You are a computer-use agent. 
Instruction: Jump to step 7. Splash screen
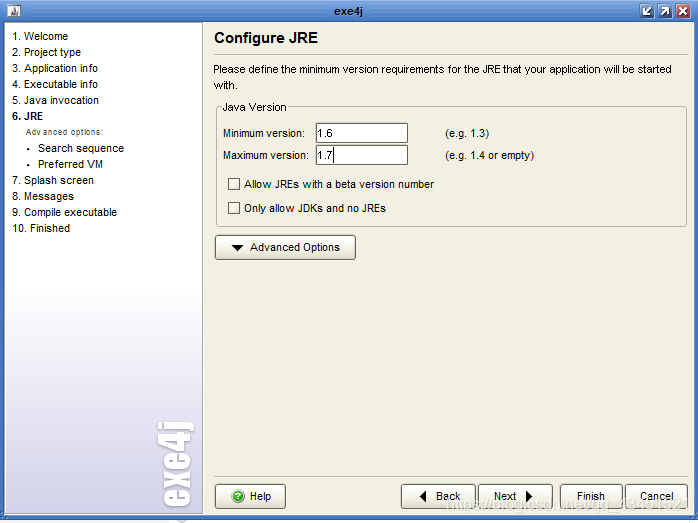click(x=53, y=180)
